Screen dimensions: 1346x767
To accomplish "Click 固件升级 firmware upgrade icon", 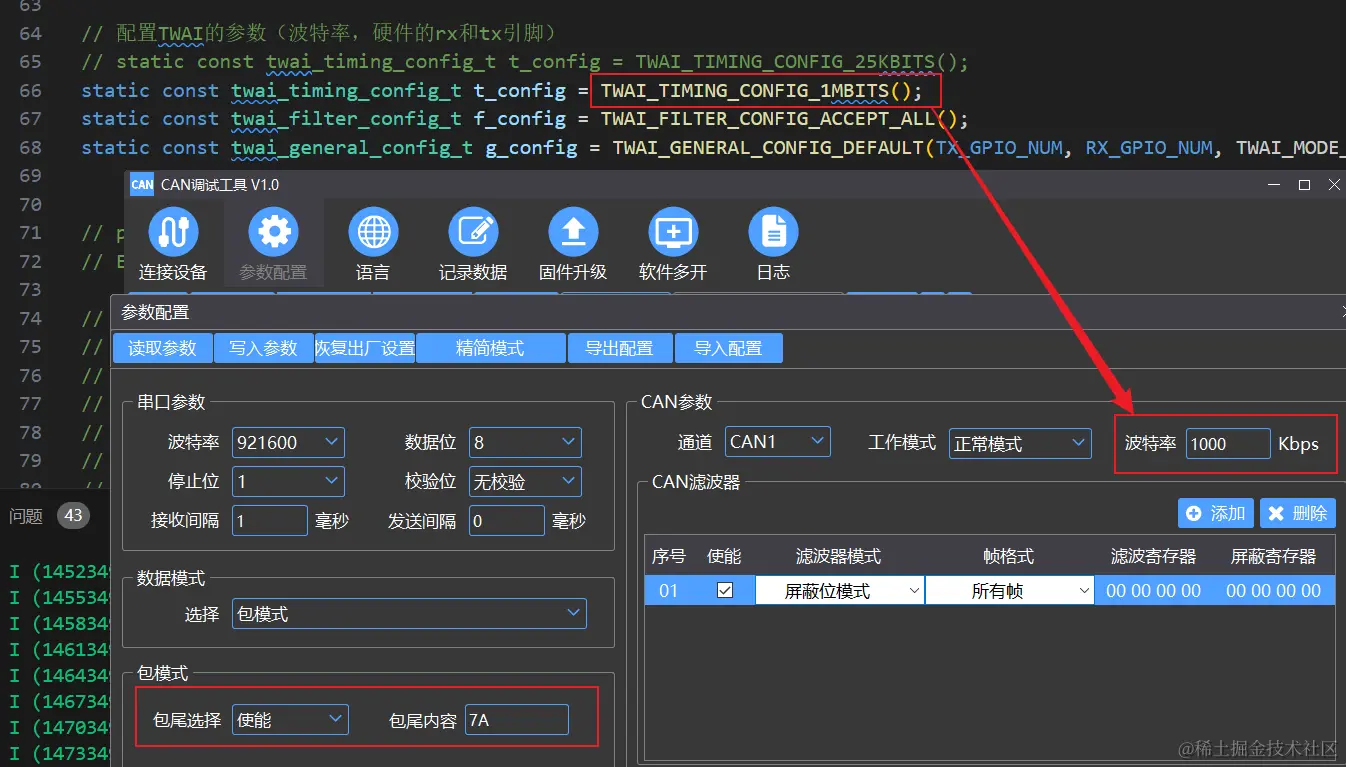I will [x=573, y=232].
